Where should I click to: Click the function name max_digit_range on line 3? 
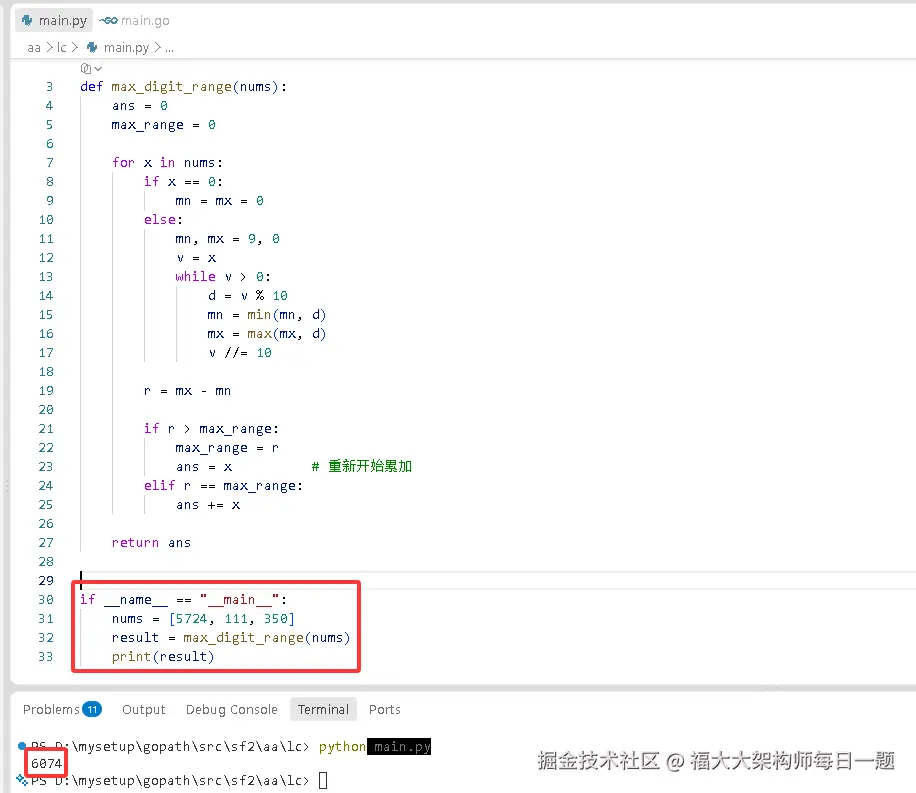(171, 86)
